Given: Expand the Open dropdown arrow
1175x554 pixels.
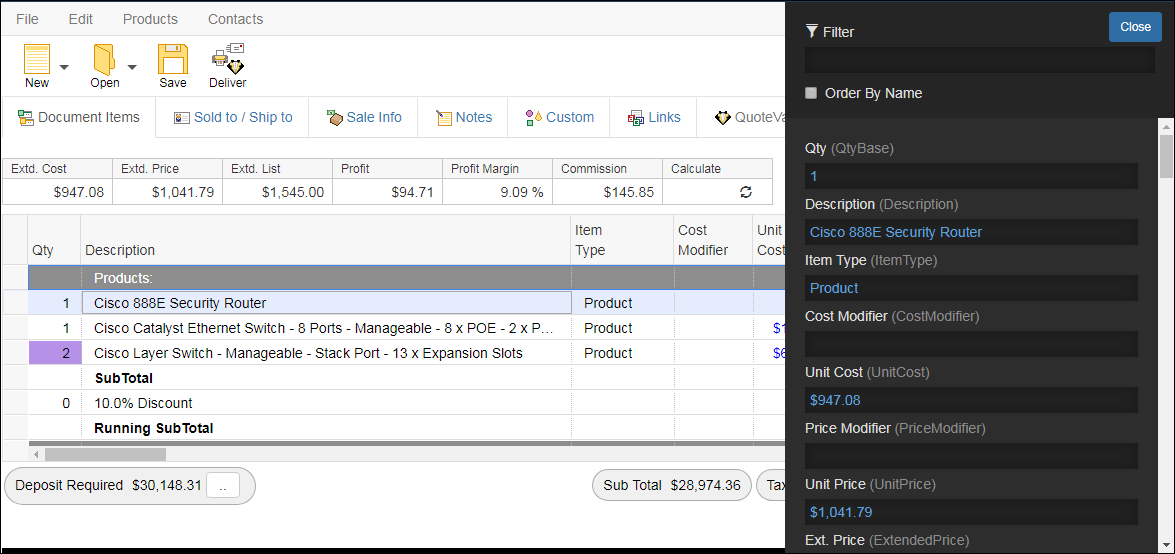Looking at the screenshot, I should (x=132, y=67).
